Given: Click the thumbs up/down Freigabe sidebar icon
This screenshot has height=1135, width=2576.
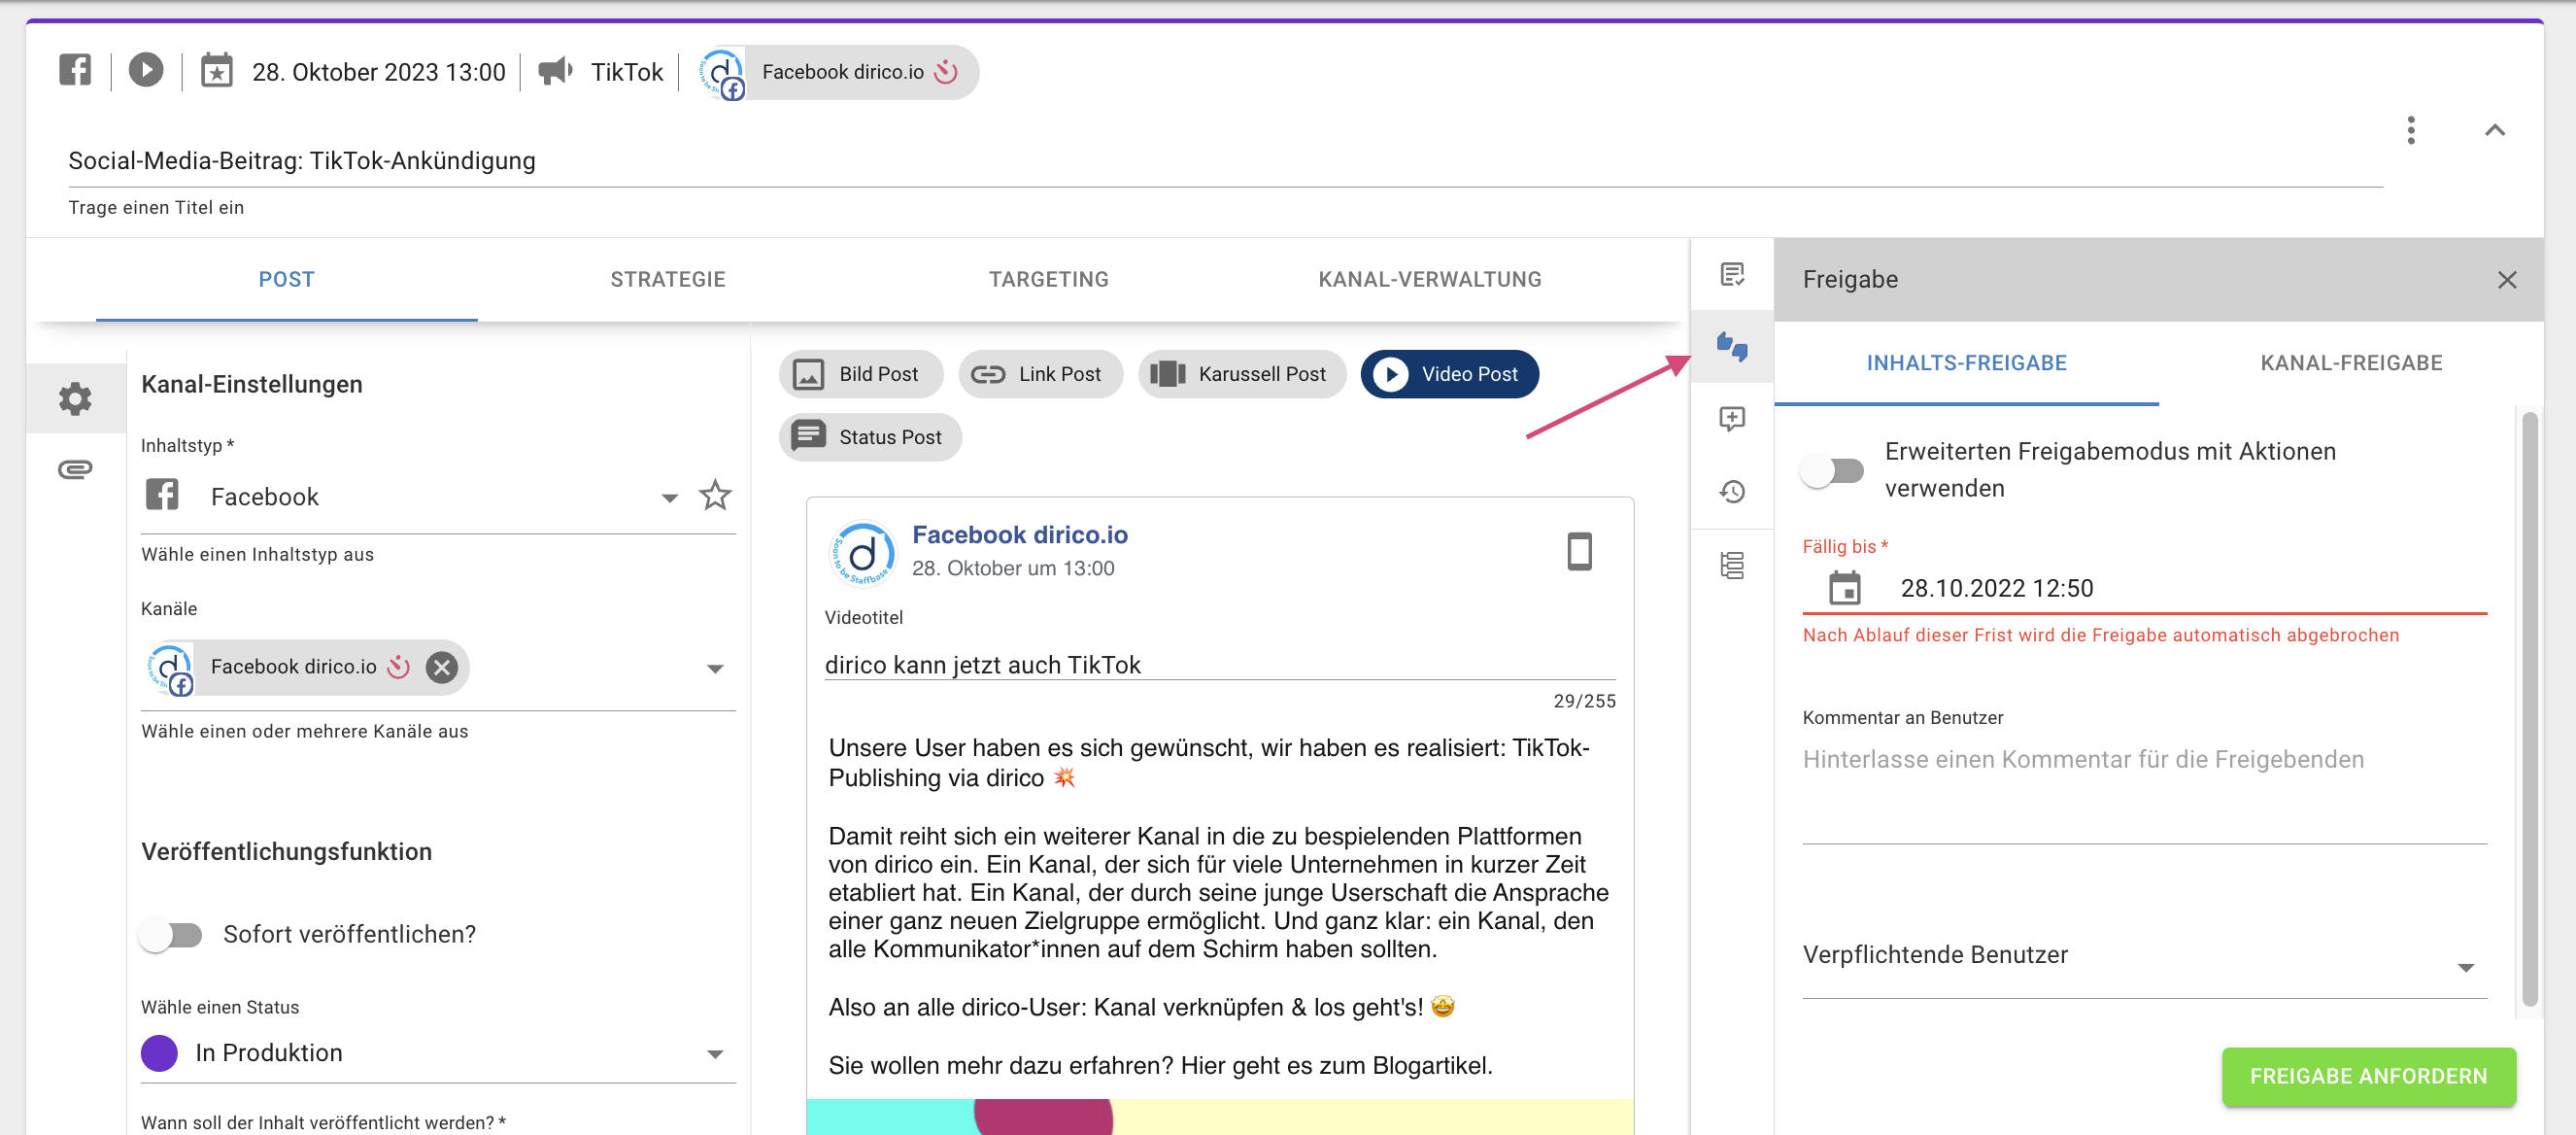Looking at the screenshot, I should 1732,347.
